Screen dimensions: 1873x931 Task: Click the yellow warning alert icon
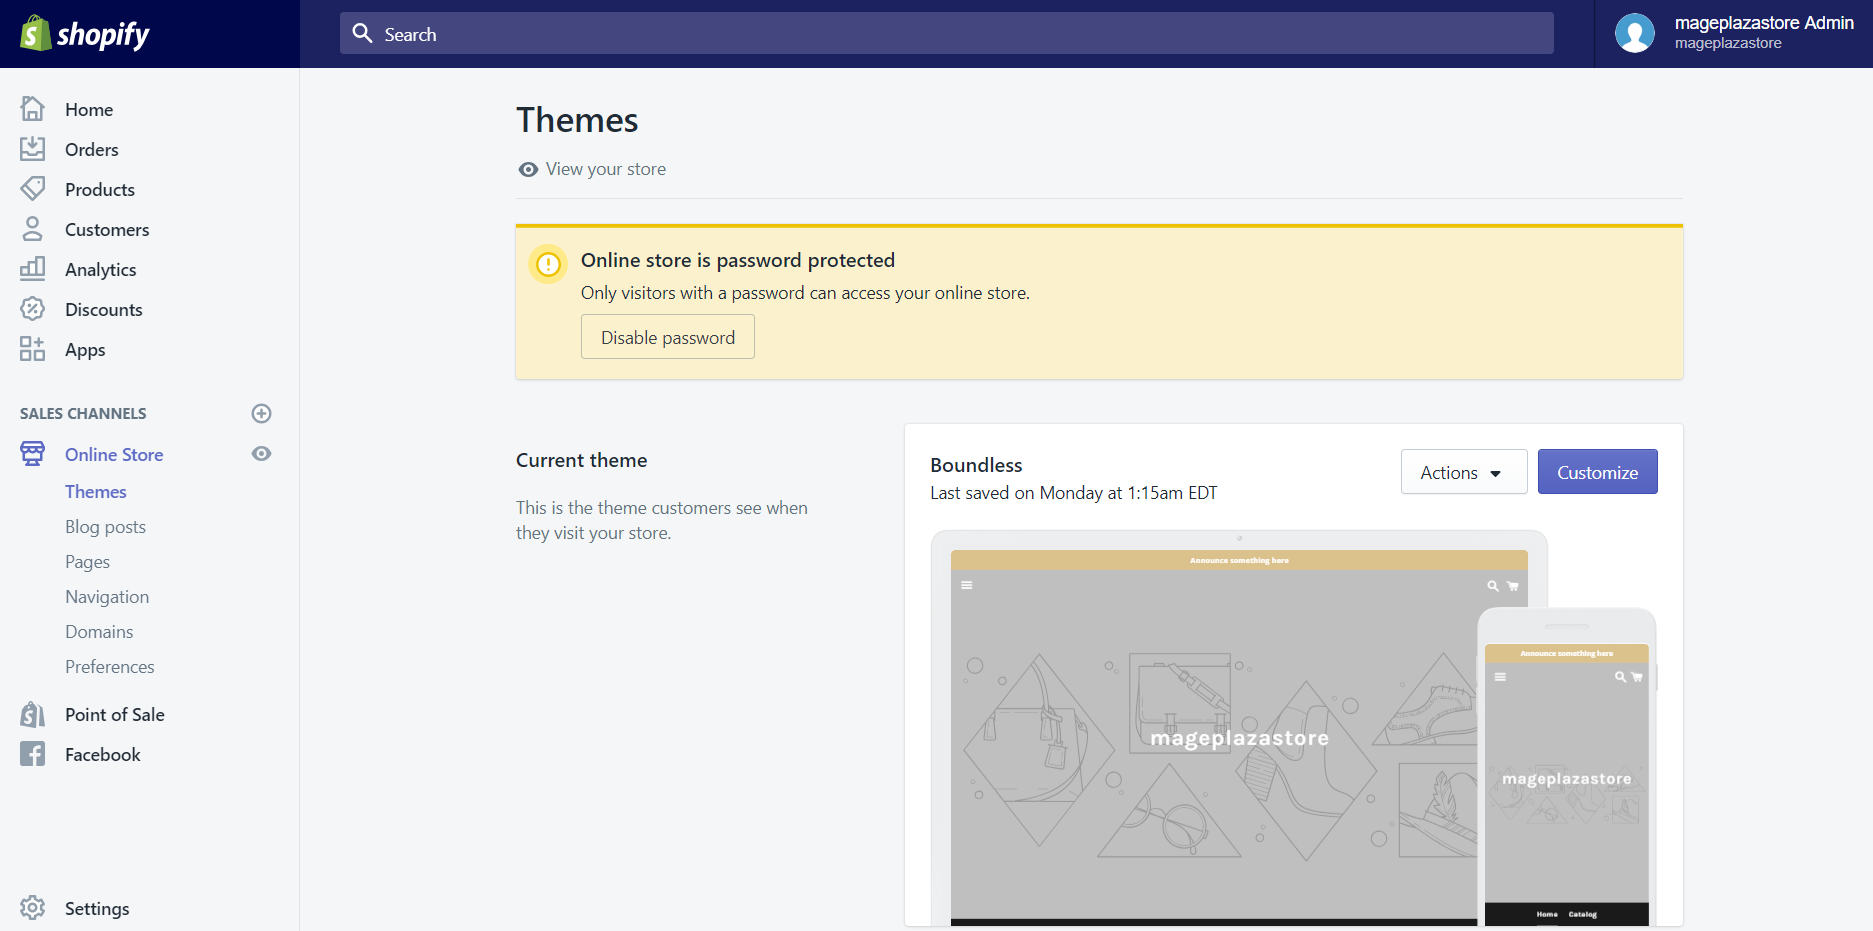(x=548, y=264)
